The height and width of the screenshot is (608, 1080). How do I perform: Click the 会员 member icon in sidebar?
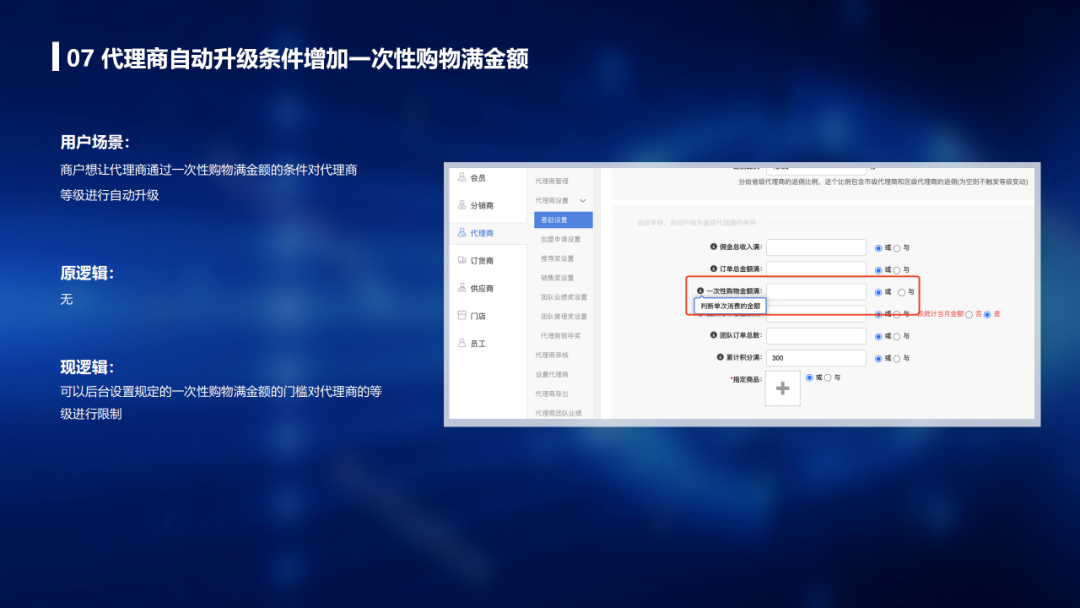pos(462,178)
